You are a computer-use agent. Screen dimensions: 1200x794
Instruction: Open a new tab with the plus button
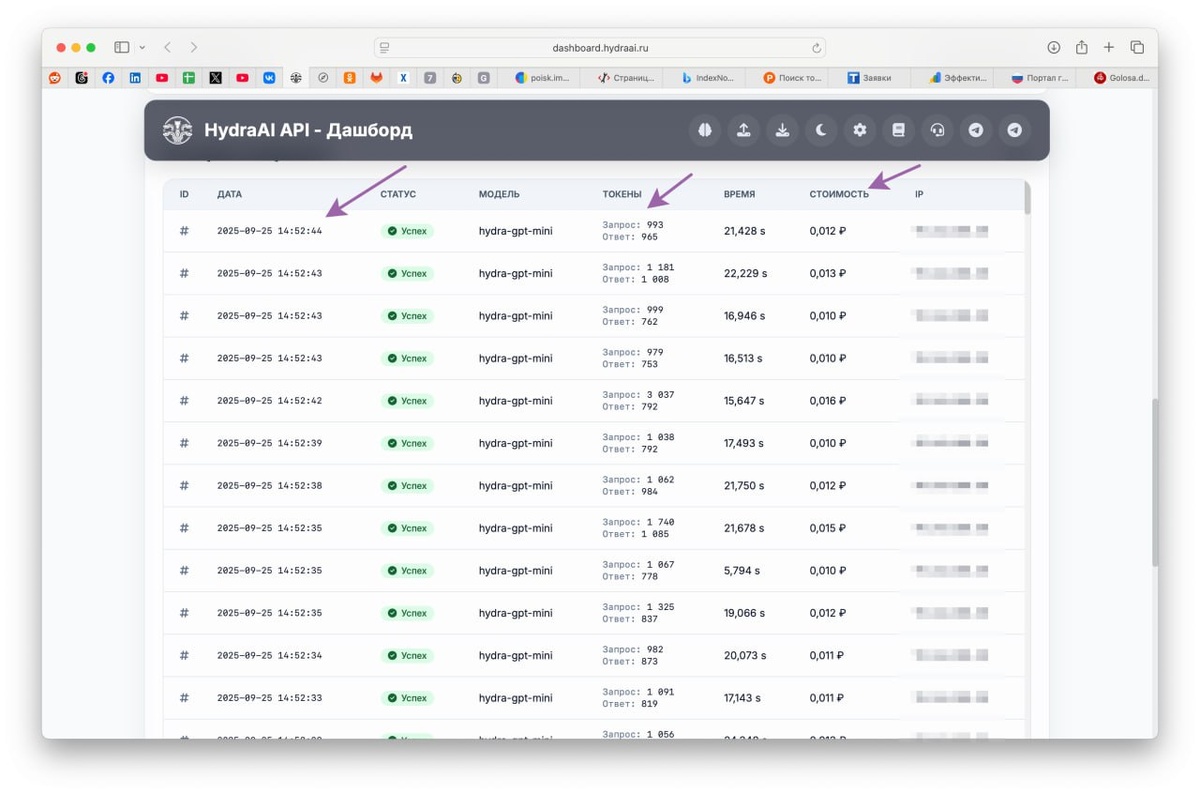coord(1109,47)
